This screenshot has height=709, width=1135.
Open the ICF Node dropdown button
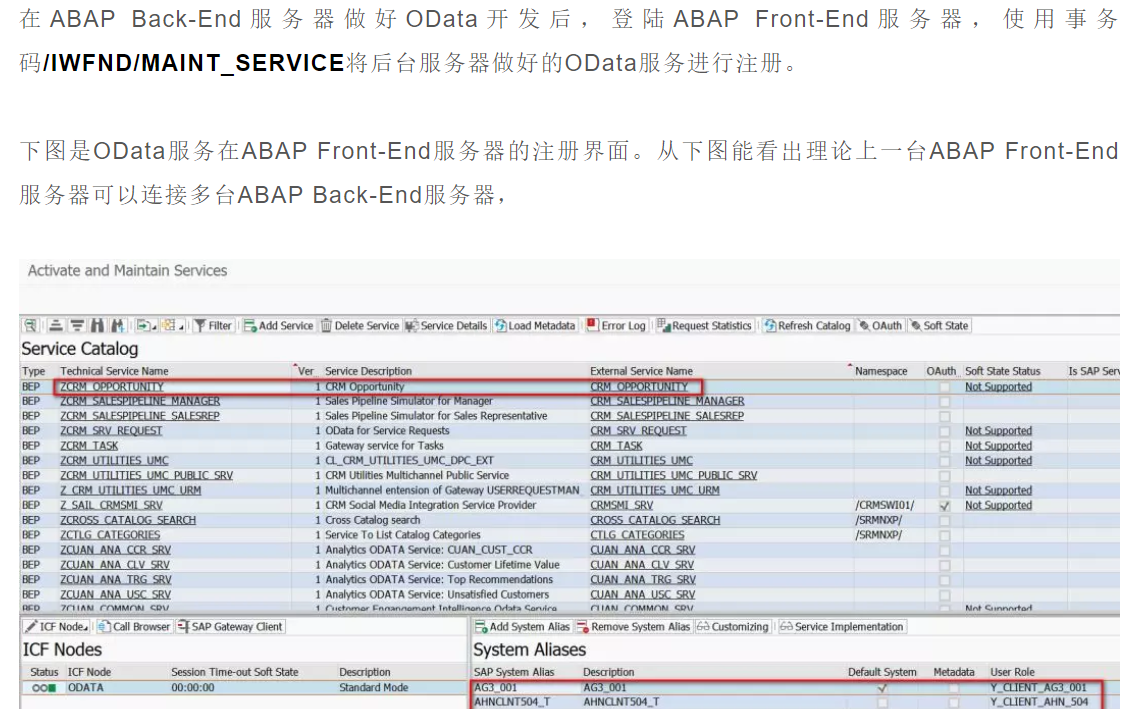[x=56, y=626]
